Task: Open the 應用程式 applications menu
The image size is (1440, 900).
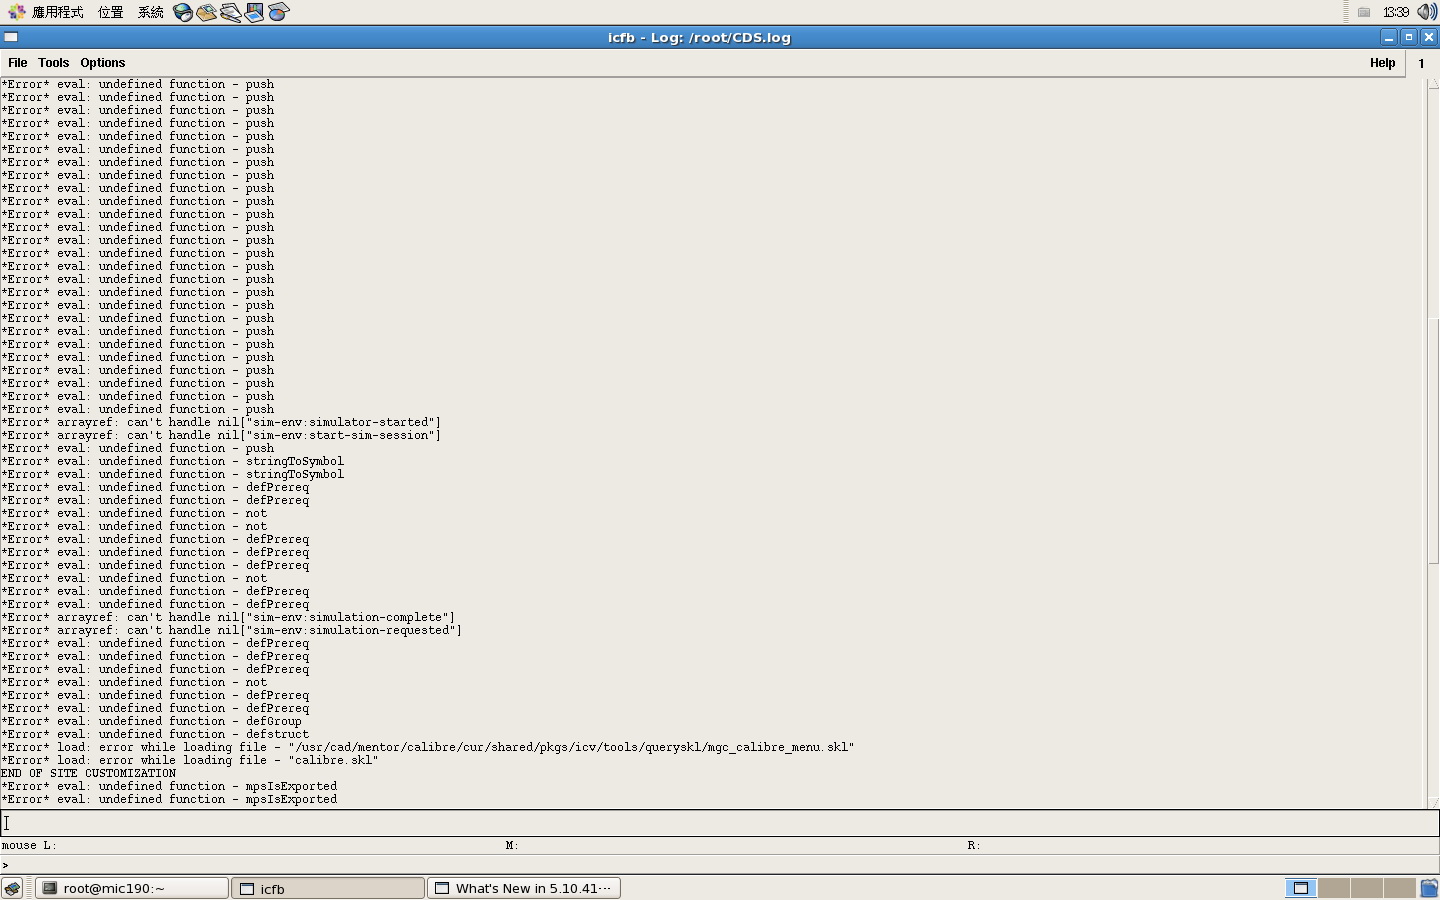Action: point(46,12)
